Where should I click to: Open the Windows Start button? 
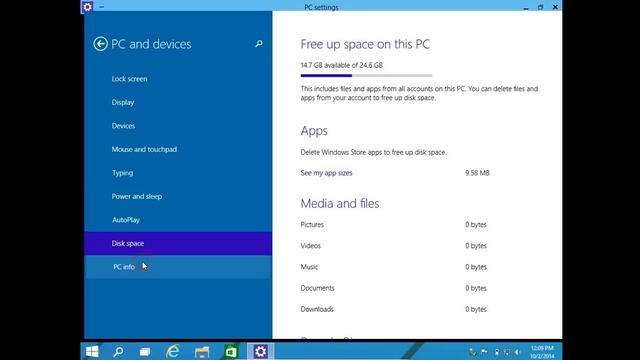pos(92,351)
